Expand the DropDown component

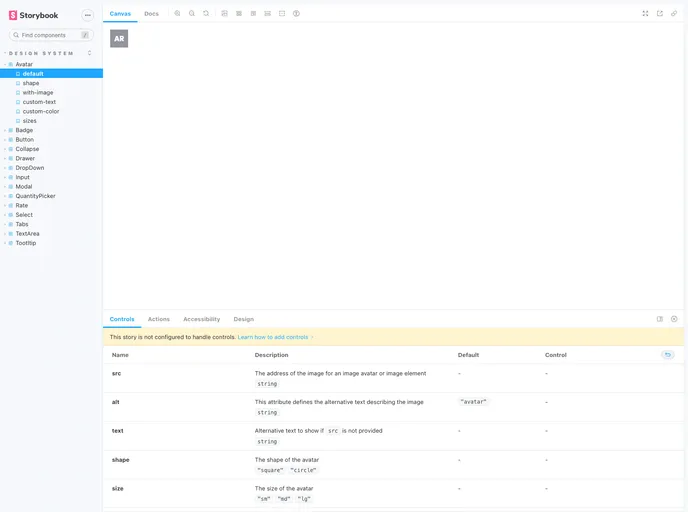[30, 168]
